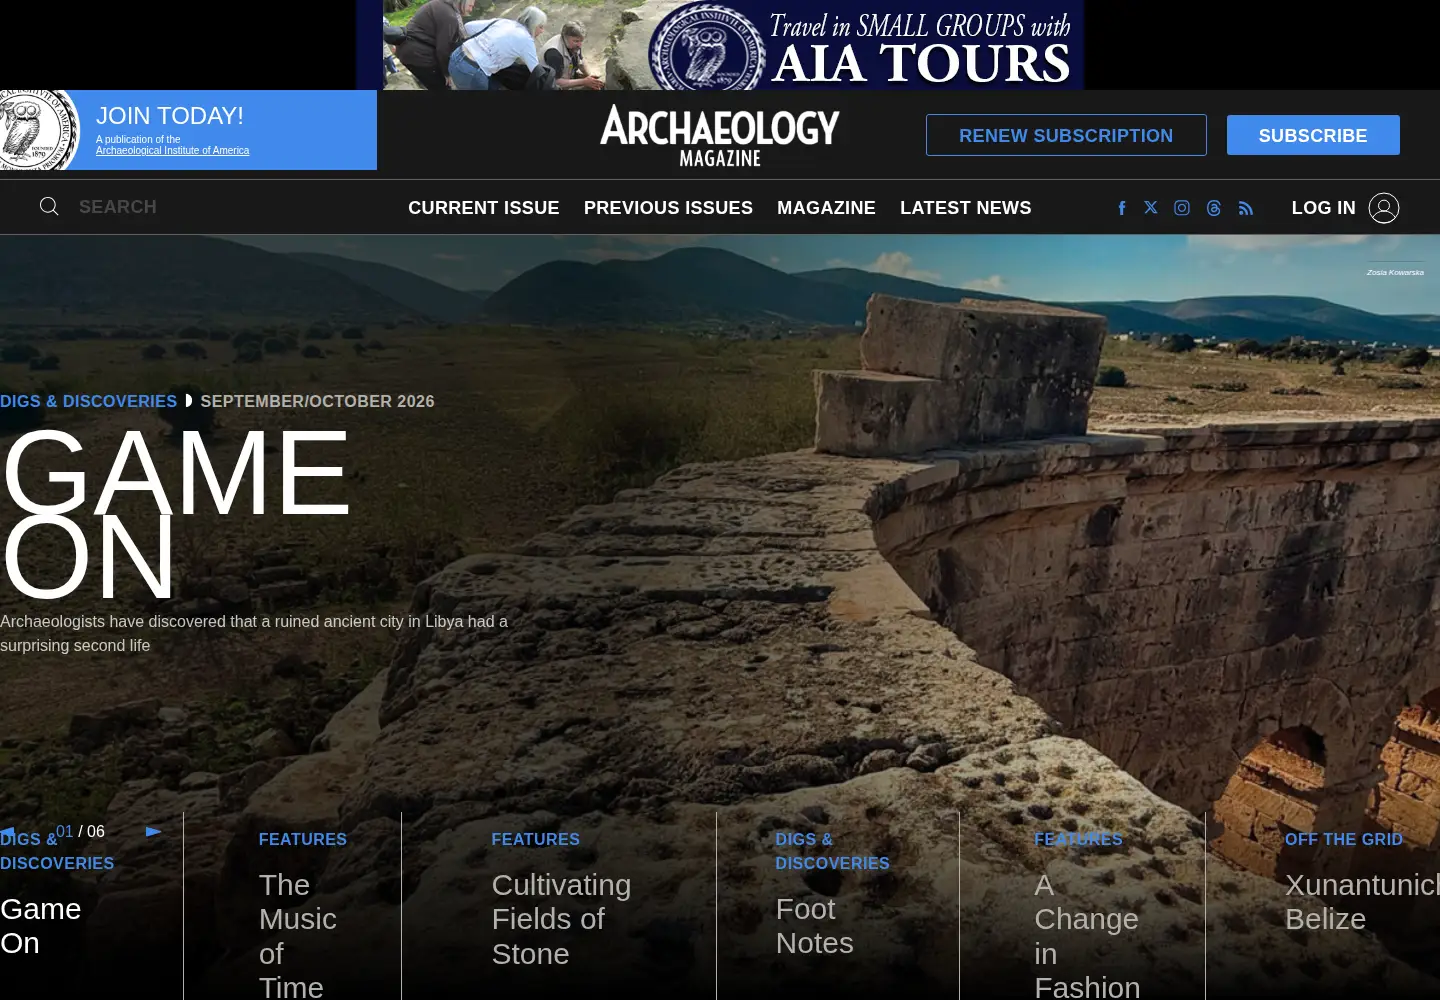Open the LATEST NEWS menu item
Screen dimensions: 1440x1000
tap(966, 208)
